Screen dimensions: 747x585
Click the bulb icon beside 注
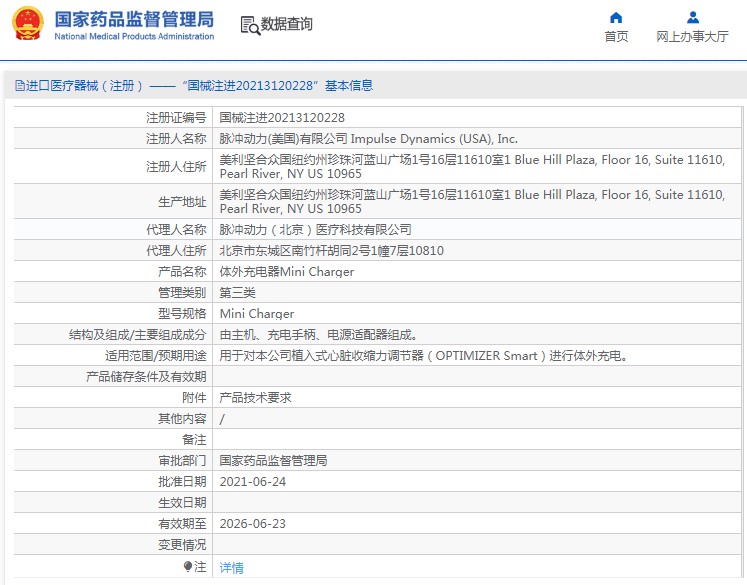click(188, 566)
